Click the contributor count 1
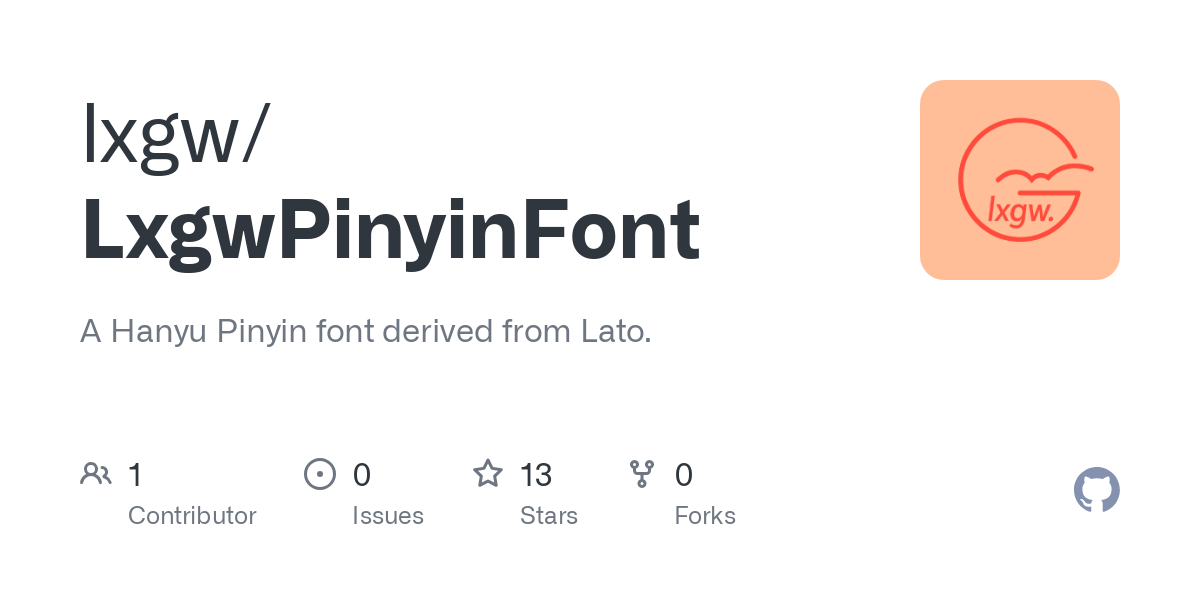Image resolution: width=1200 pixels, height=600 pixels. pyautogui.click(x=135, y=475)
